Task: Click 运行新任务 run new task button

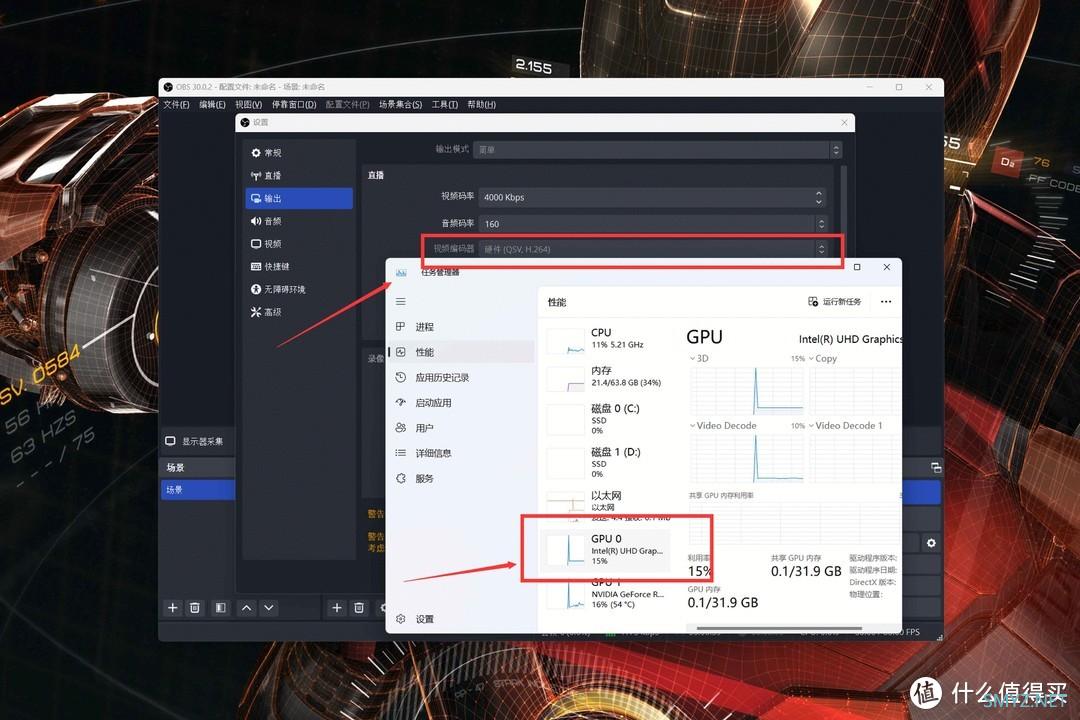Action: pyautogui.click(x=835, y=302)
